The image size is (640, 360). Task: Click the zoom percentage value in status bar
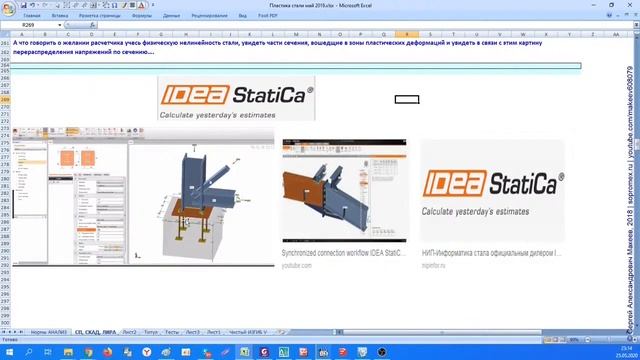[574, 340]
